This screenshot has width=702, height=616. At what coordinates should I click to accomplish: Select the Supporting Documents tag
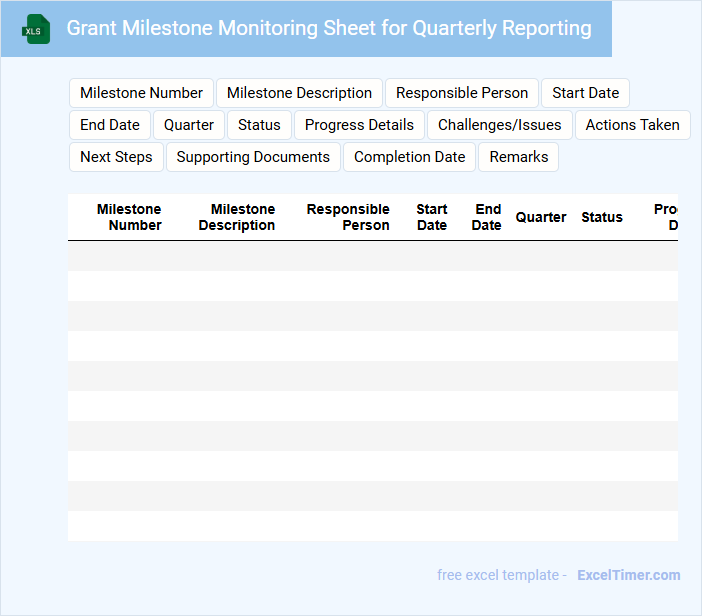coord(253,157)
